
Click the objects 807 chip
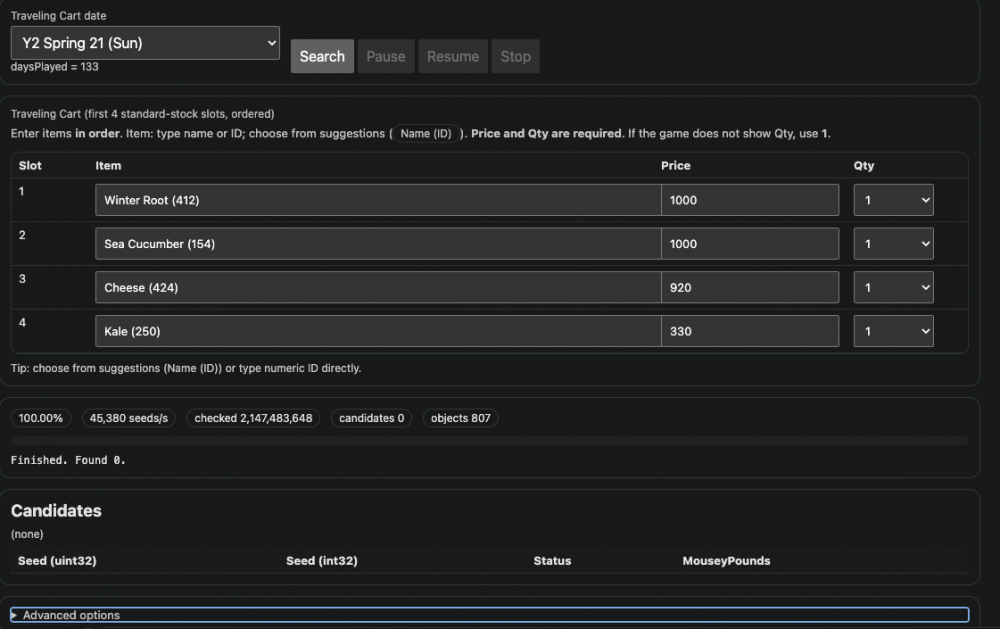(460, 418)
